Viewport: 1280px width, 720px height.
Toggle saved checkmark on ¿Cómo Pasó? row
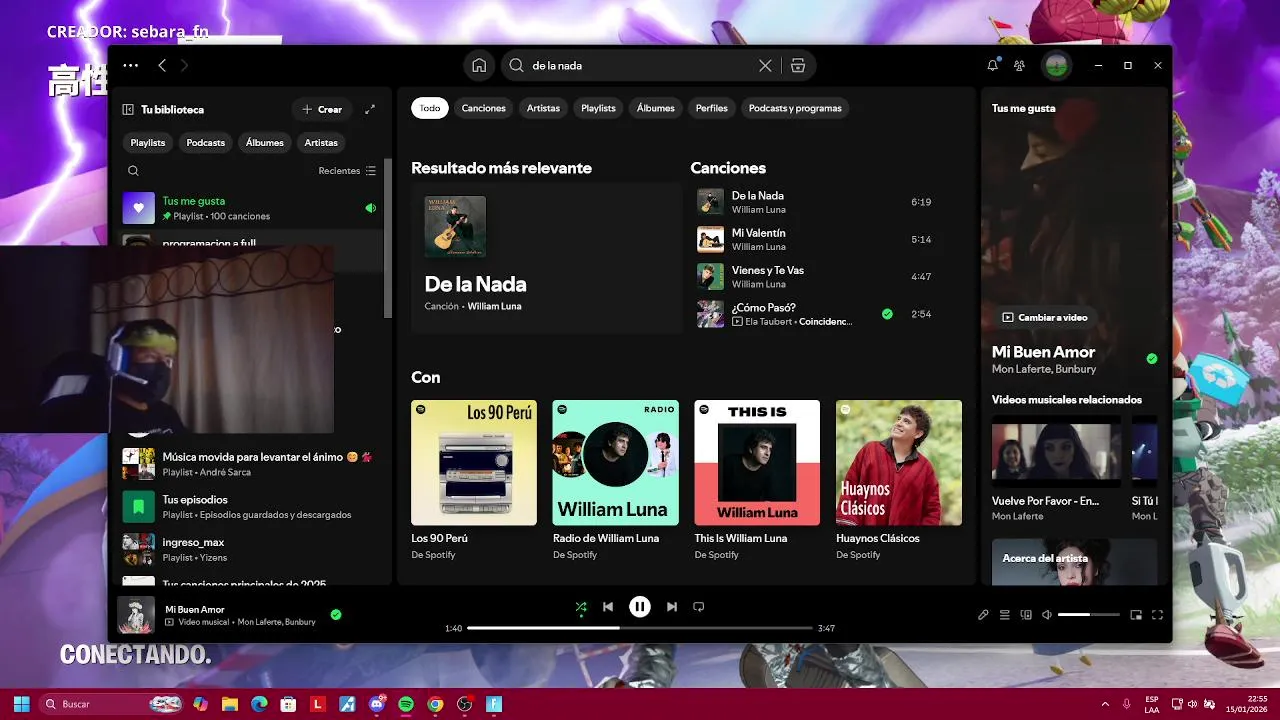click(x=887, y=314)
